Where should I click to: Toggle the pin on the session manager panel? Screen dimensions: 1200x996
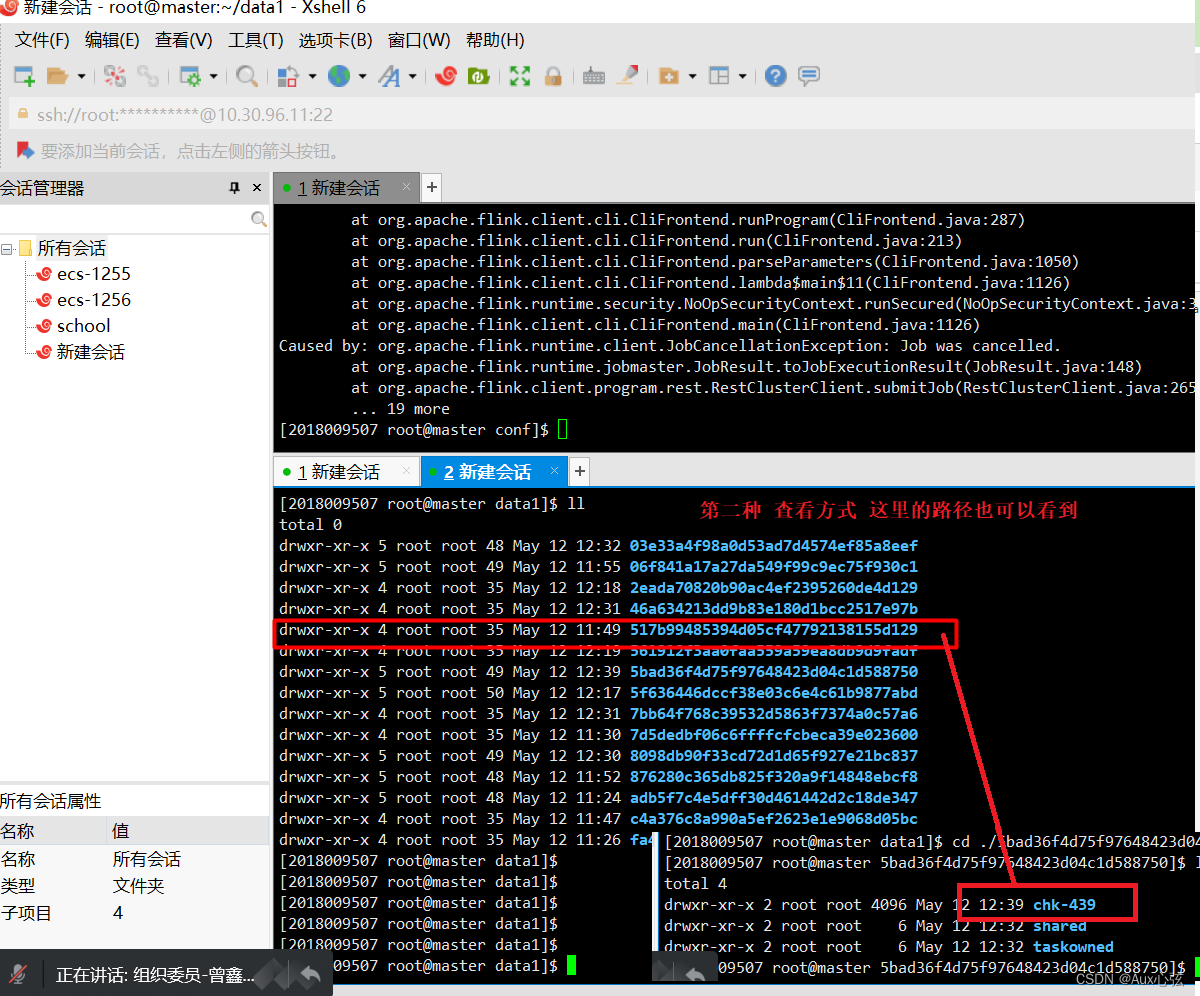tap(233, 187)
